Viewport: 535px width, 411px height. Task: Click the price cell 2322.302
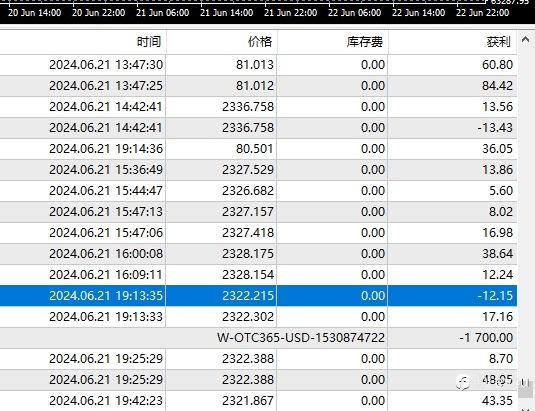[248, 317]
